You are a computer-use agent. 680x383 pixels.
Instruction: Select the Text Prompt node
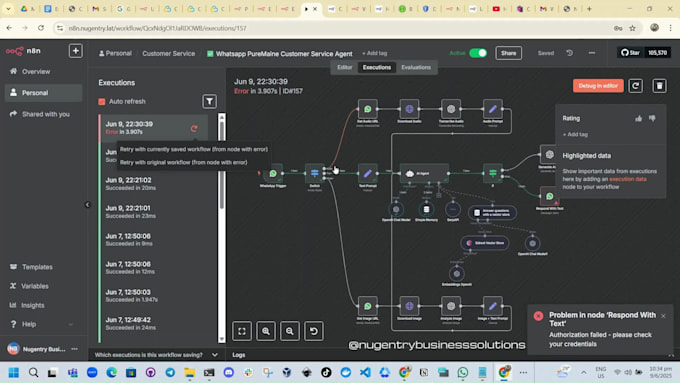pos(368,173)
